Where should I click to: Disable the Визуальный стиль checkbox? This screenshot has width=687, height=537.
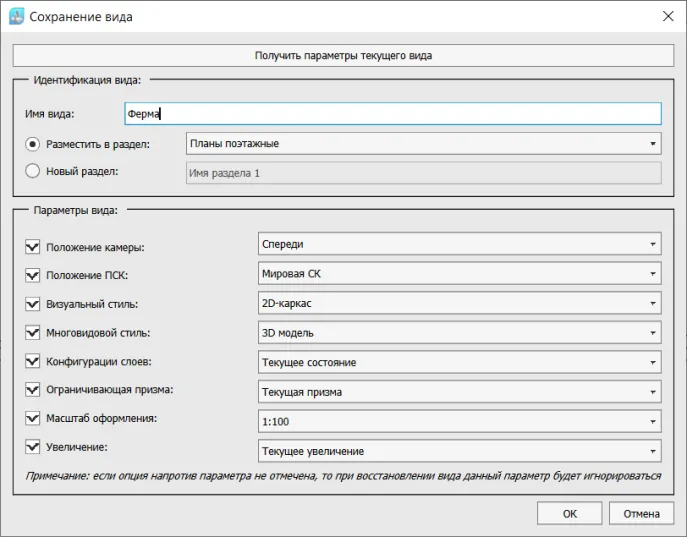click(33, 304)
